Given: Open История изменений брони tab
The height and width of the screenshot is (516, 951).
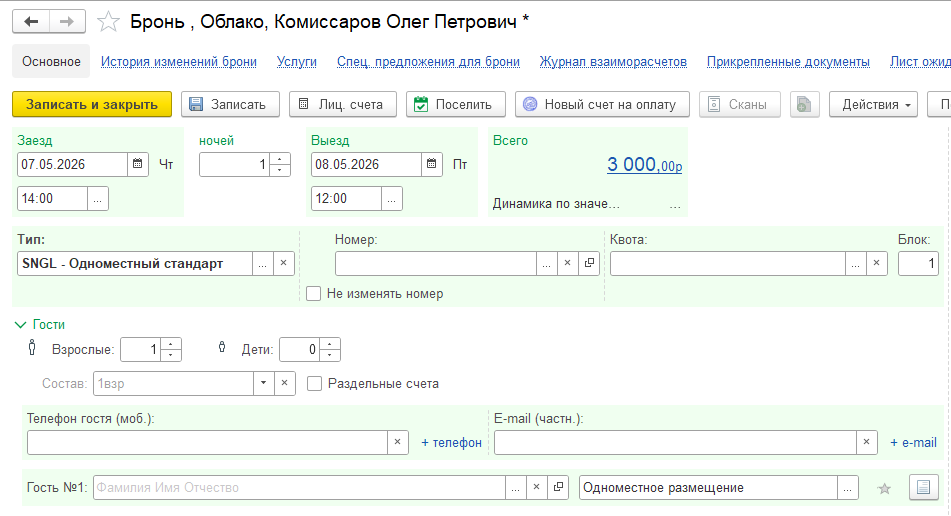Looking at the screenshot, I should [x=179, y=62].
